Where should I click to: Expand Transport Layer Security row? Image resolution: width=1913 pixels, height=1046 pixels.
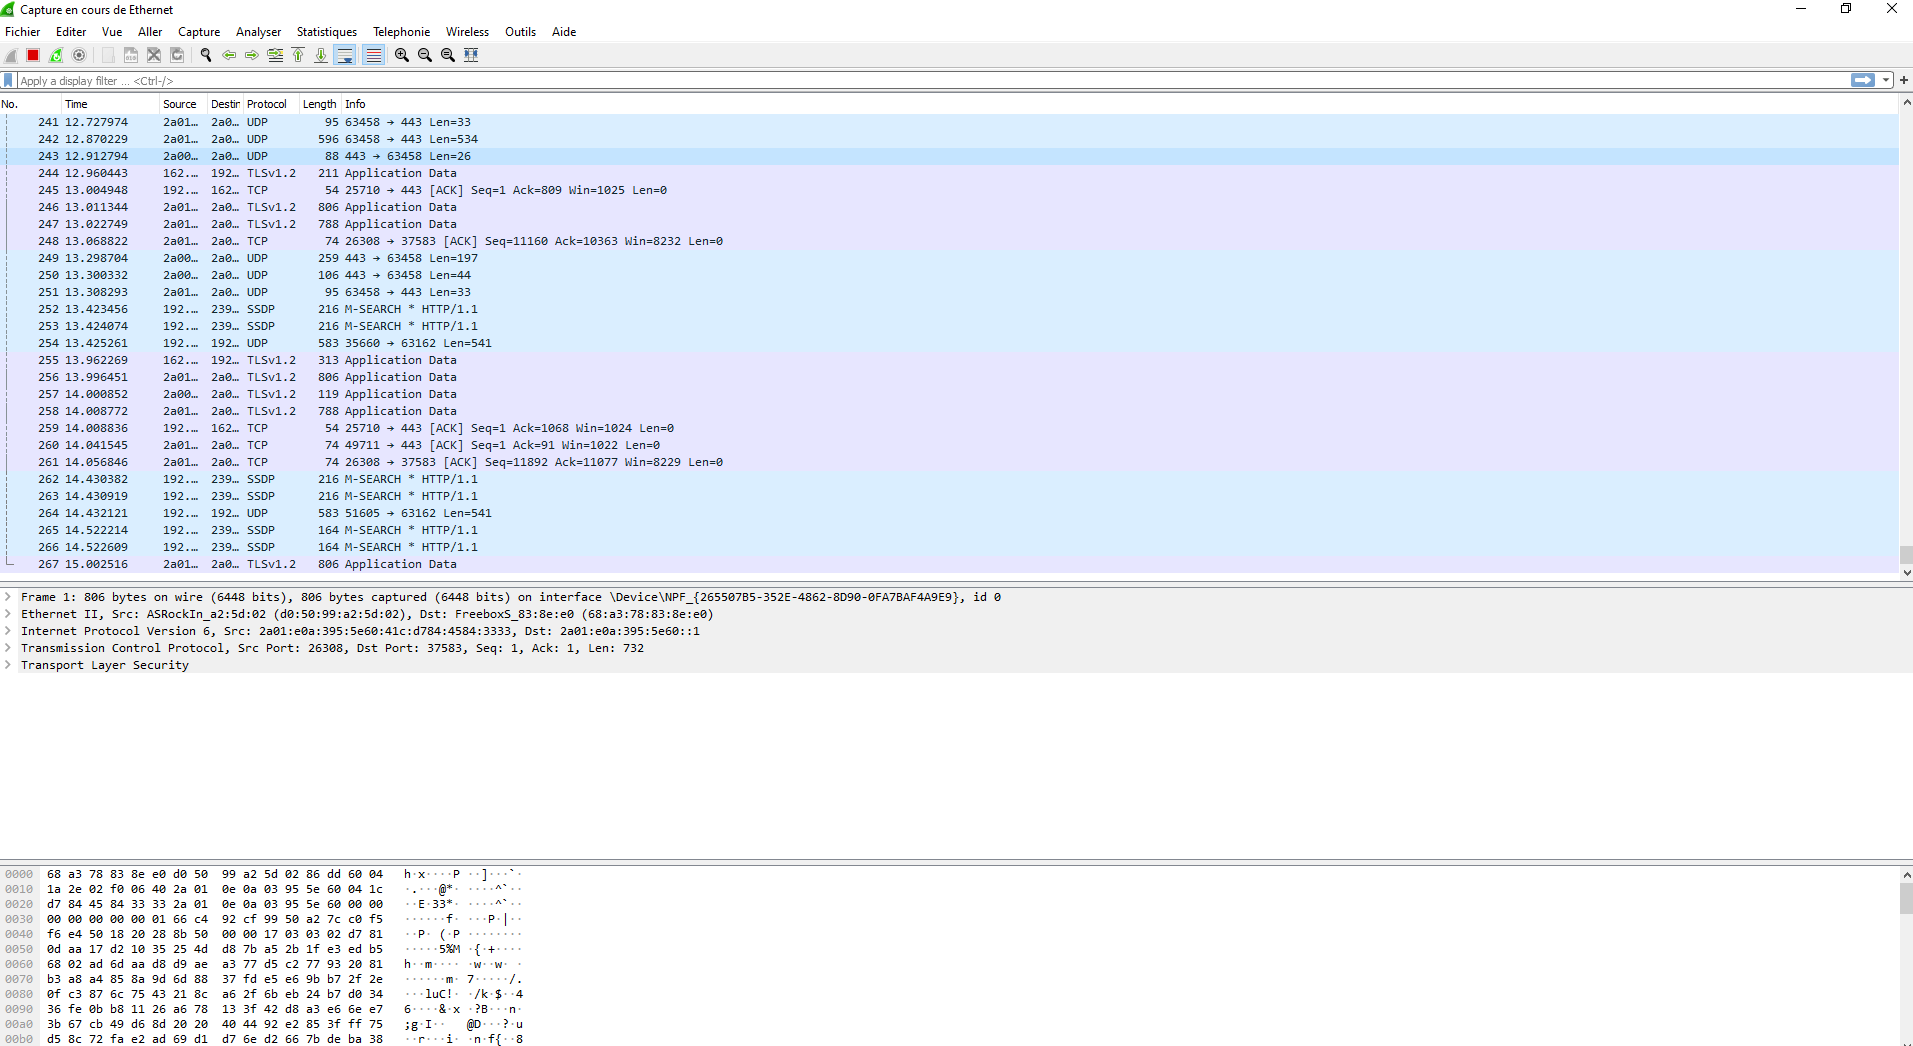(x=8, y=665)
